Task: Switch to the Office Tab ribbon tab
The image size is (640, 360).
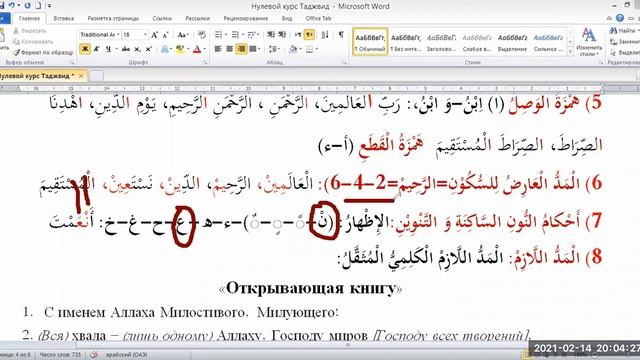Action: (x=318, y=18)
